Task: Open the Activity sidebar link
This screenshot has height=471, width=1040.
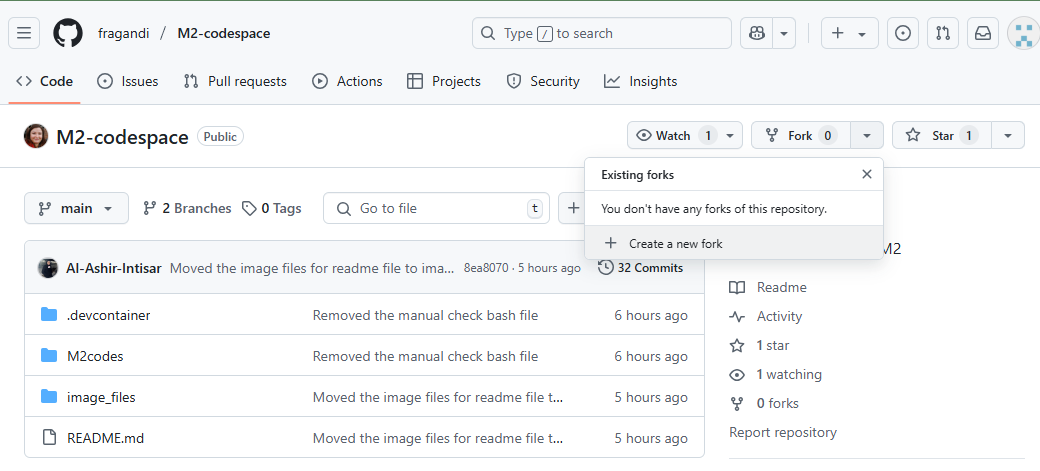Action: pos(765,316)
